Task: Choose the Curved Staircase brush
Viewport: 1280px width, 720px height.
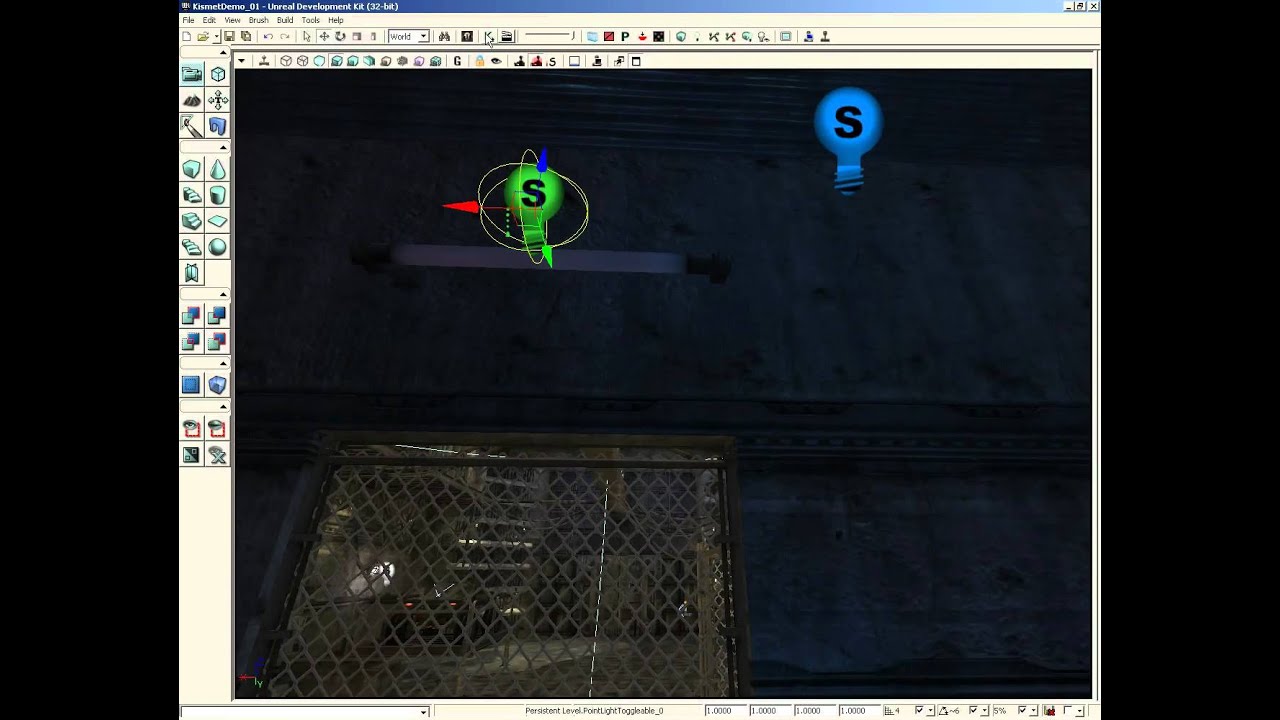Action: (191, 196)
